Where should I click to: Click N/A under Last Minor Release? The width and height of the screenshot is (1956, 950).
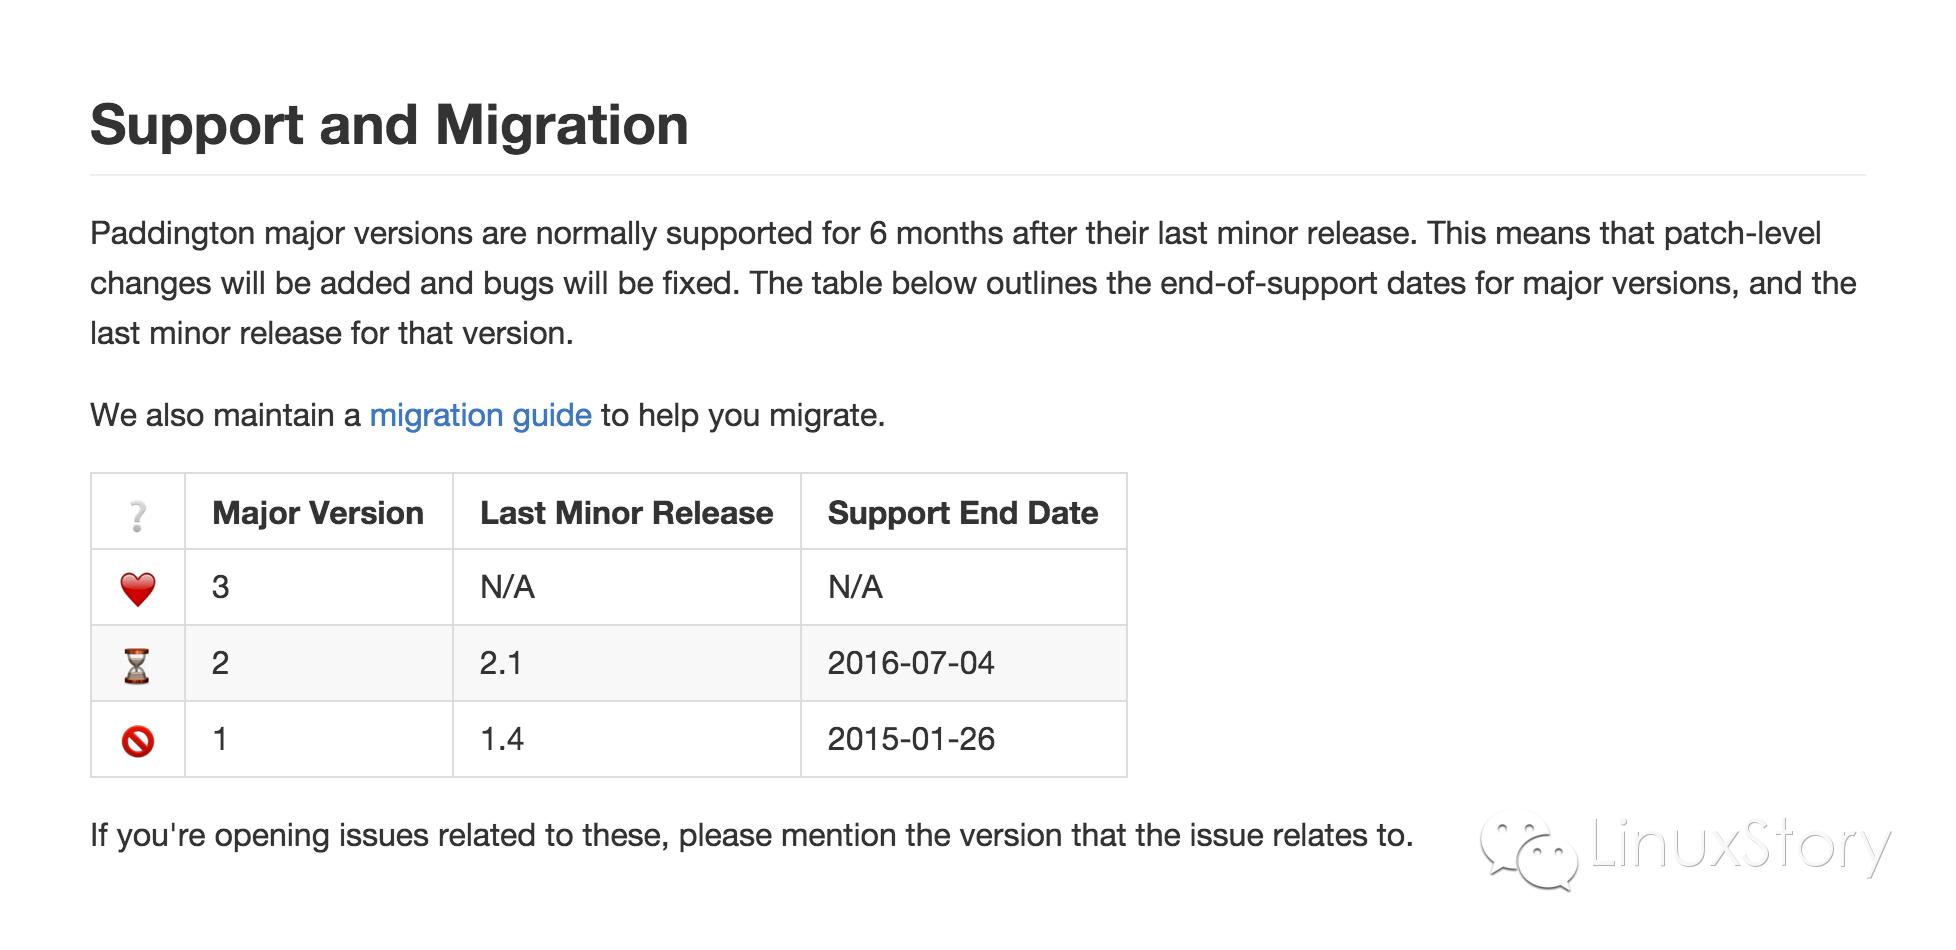[507, 587]
